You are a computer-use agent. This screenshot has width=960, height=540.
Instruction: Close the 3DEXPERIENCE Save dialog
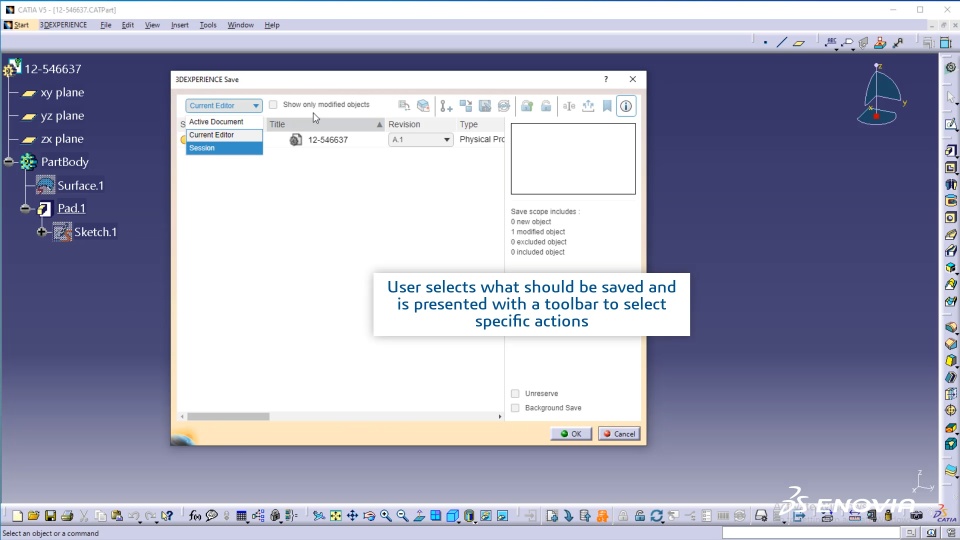click(632, 79)
